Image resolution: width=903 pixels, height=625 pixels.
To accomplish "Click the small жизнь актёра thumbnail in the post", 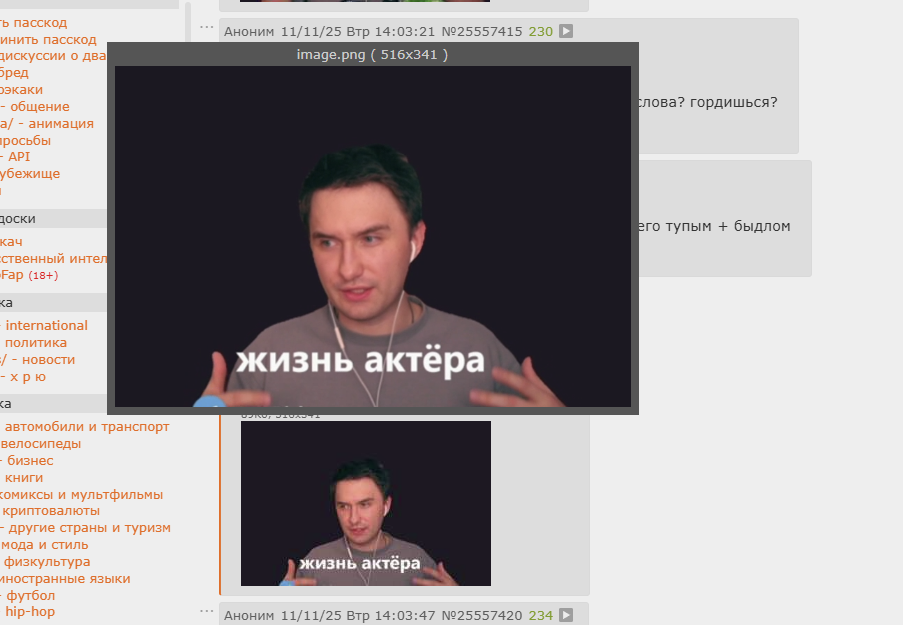I will tap(366, 503).
